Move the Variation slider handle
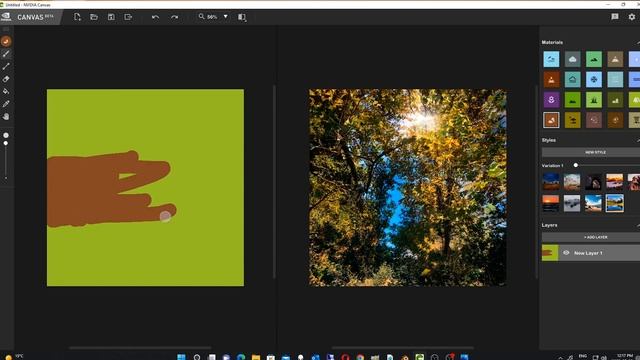The image size is (640, 360). point(576,165)
